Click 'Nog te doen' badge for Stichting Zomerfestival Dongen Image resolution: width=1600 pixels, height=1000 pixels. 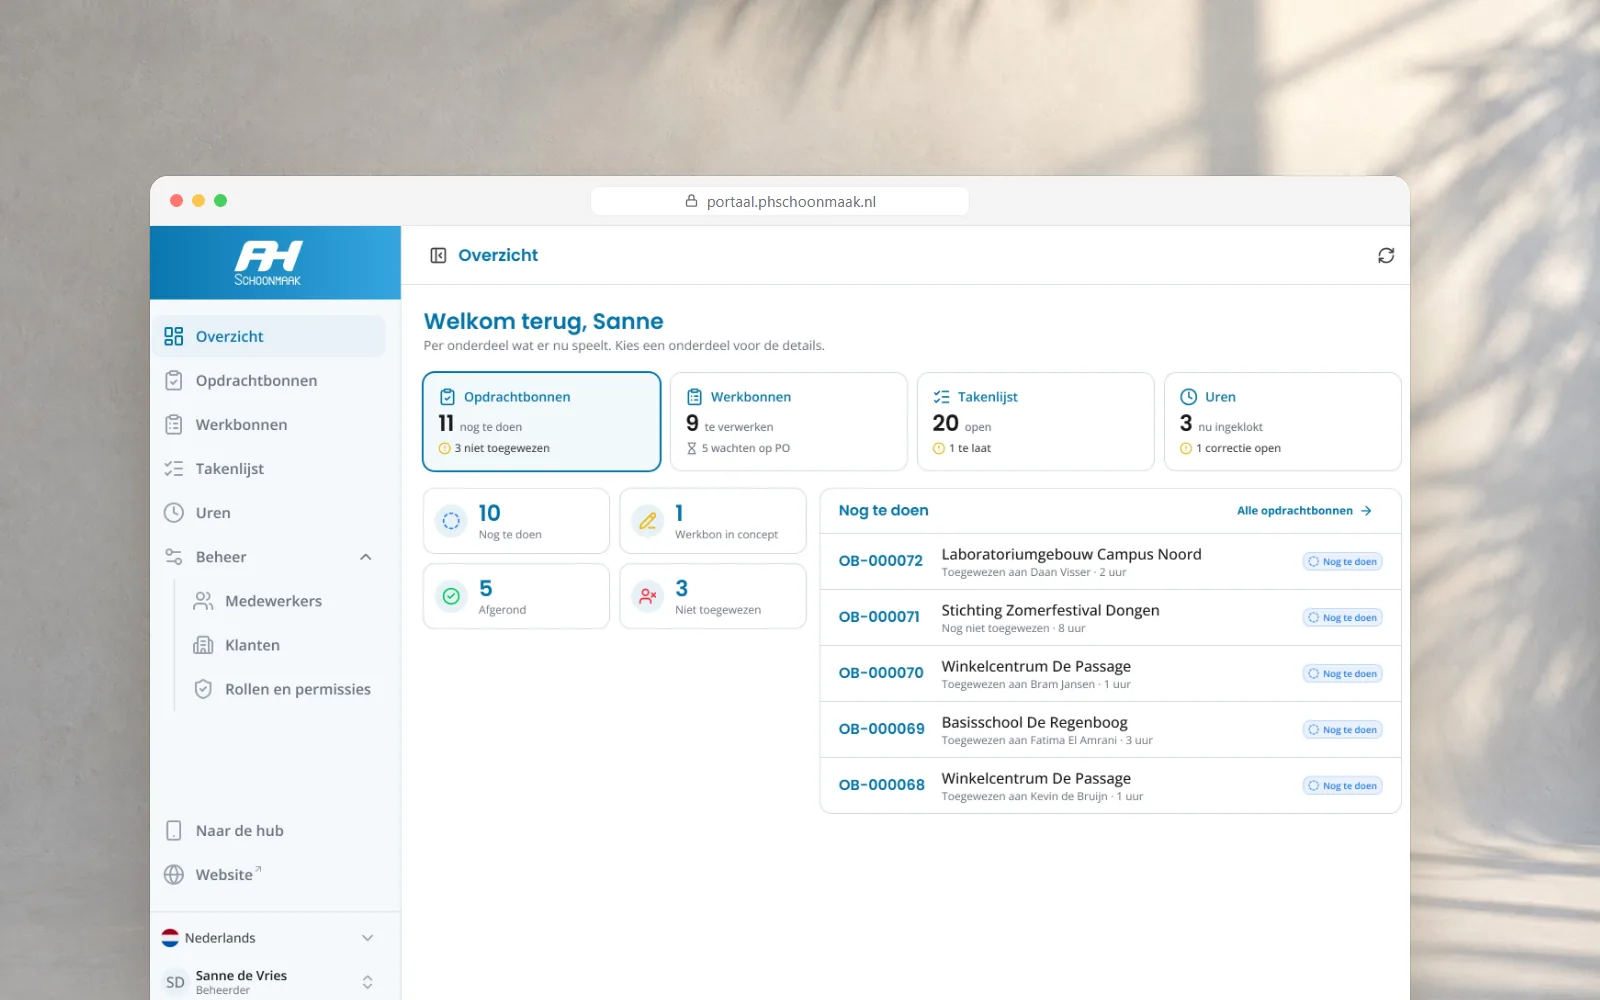1343,618
